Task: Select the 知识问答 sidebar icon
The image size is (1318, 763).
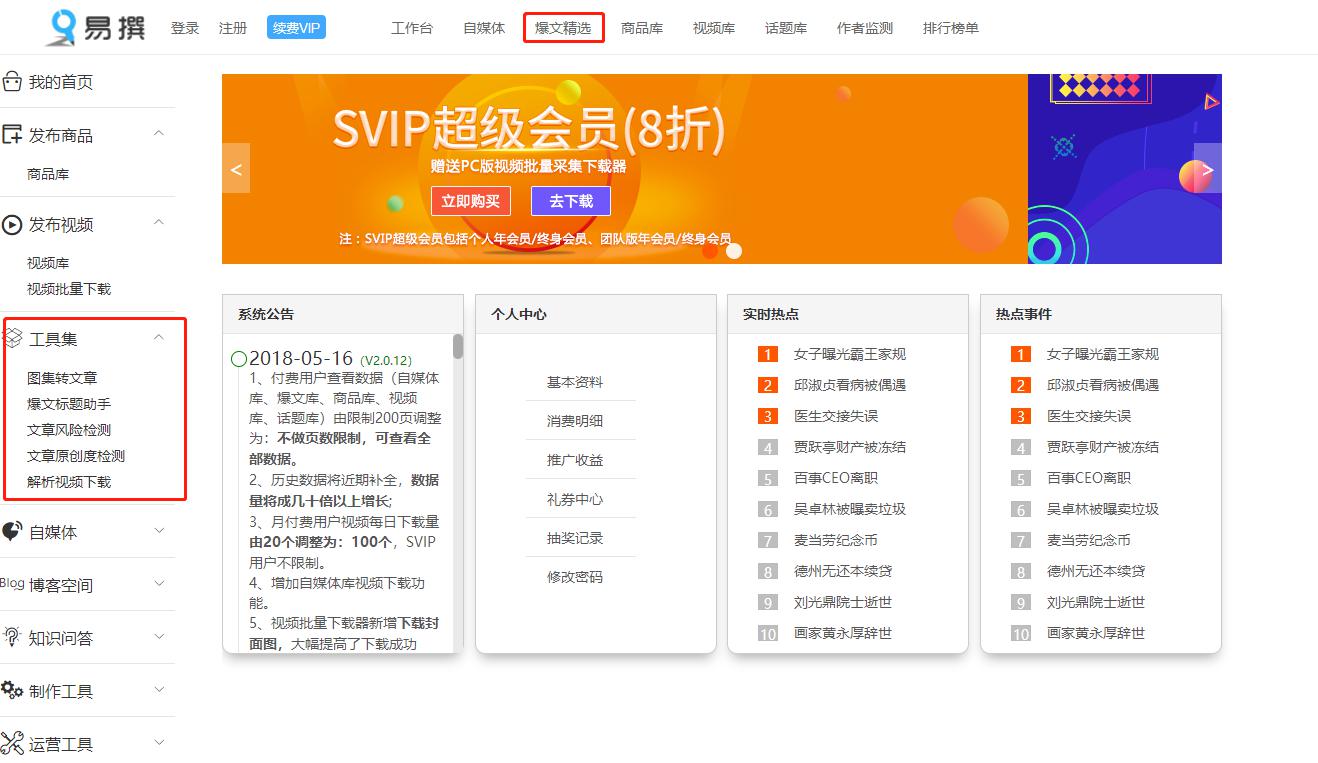Action: click(x=11, y=637)
